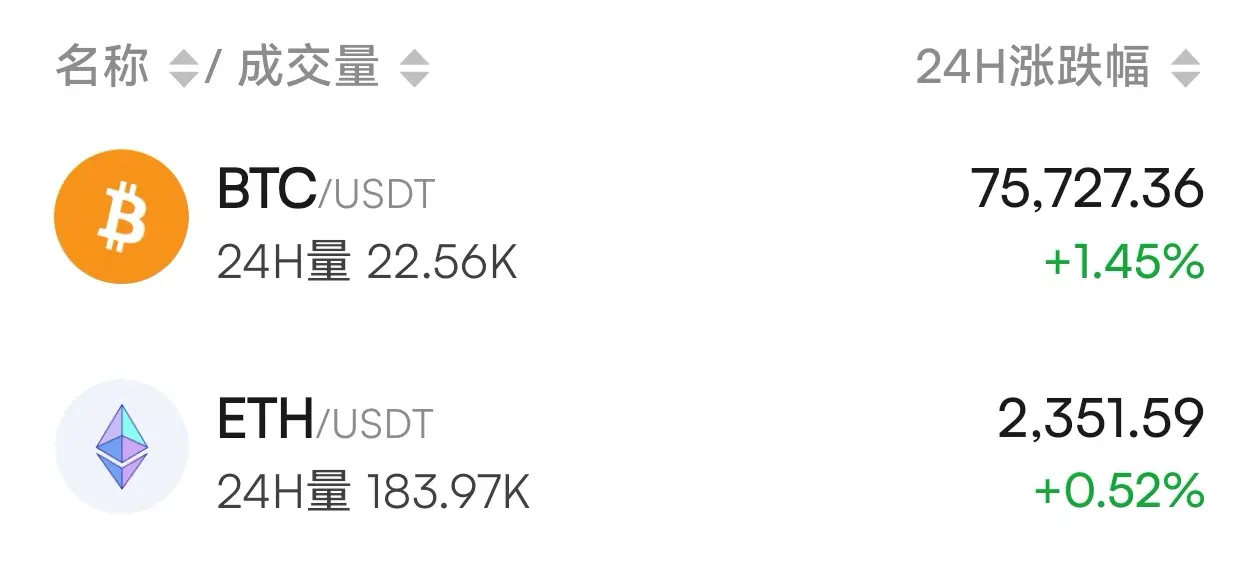This screenshot has width=1260, height=577.
Task: Click ETH 24H量 183.97K volume text
Action: [373, 493]
